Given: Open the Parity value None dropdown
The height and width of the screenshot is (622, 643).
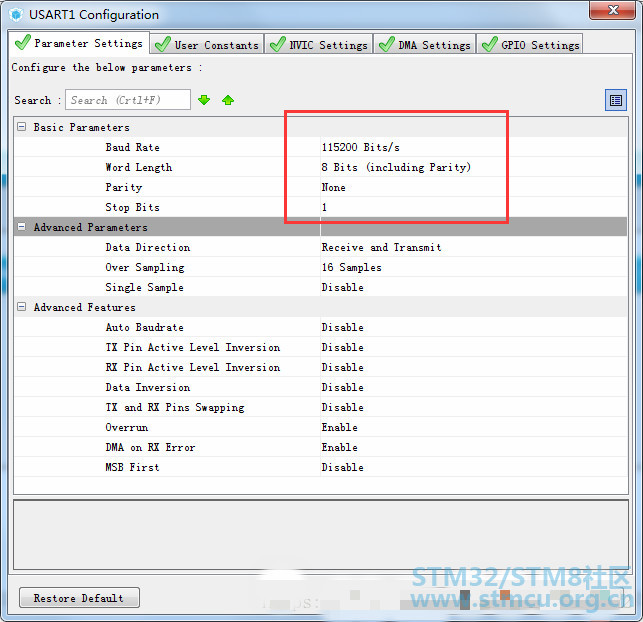Looking at the screenshot, I should tap(333, 187).
